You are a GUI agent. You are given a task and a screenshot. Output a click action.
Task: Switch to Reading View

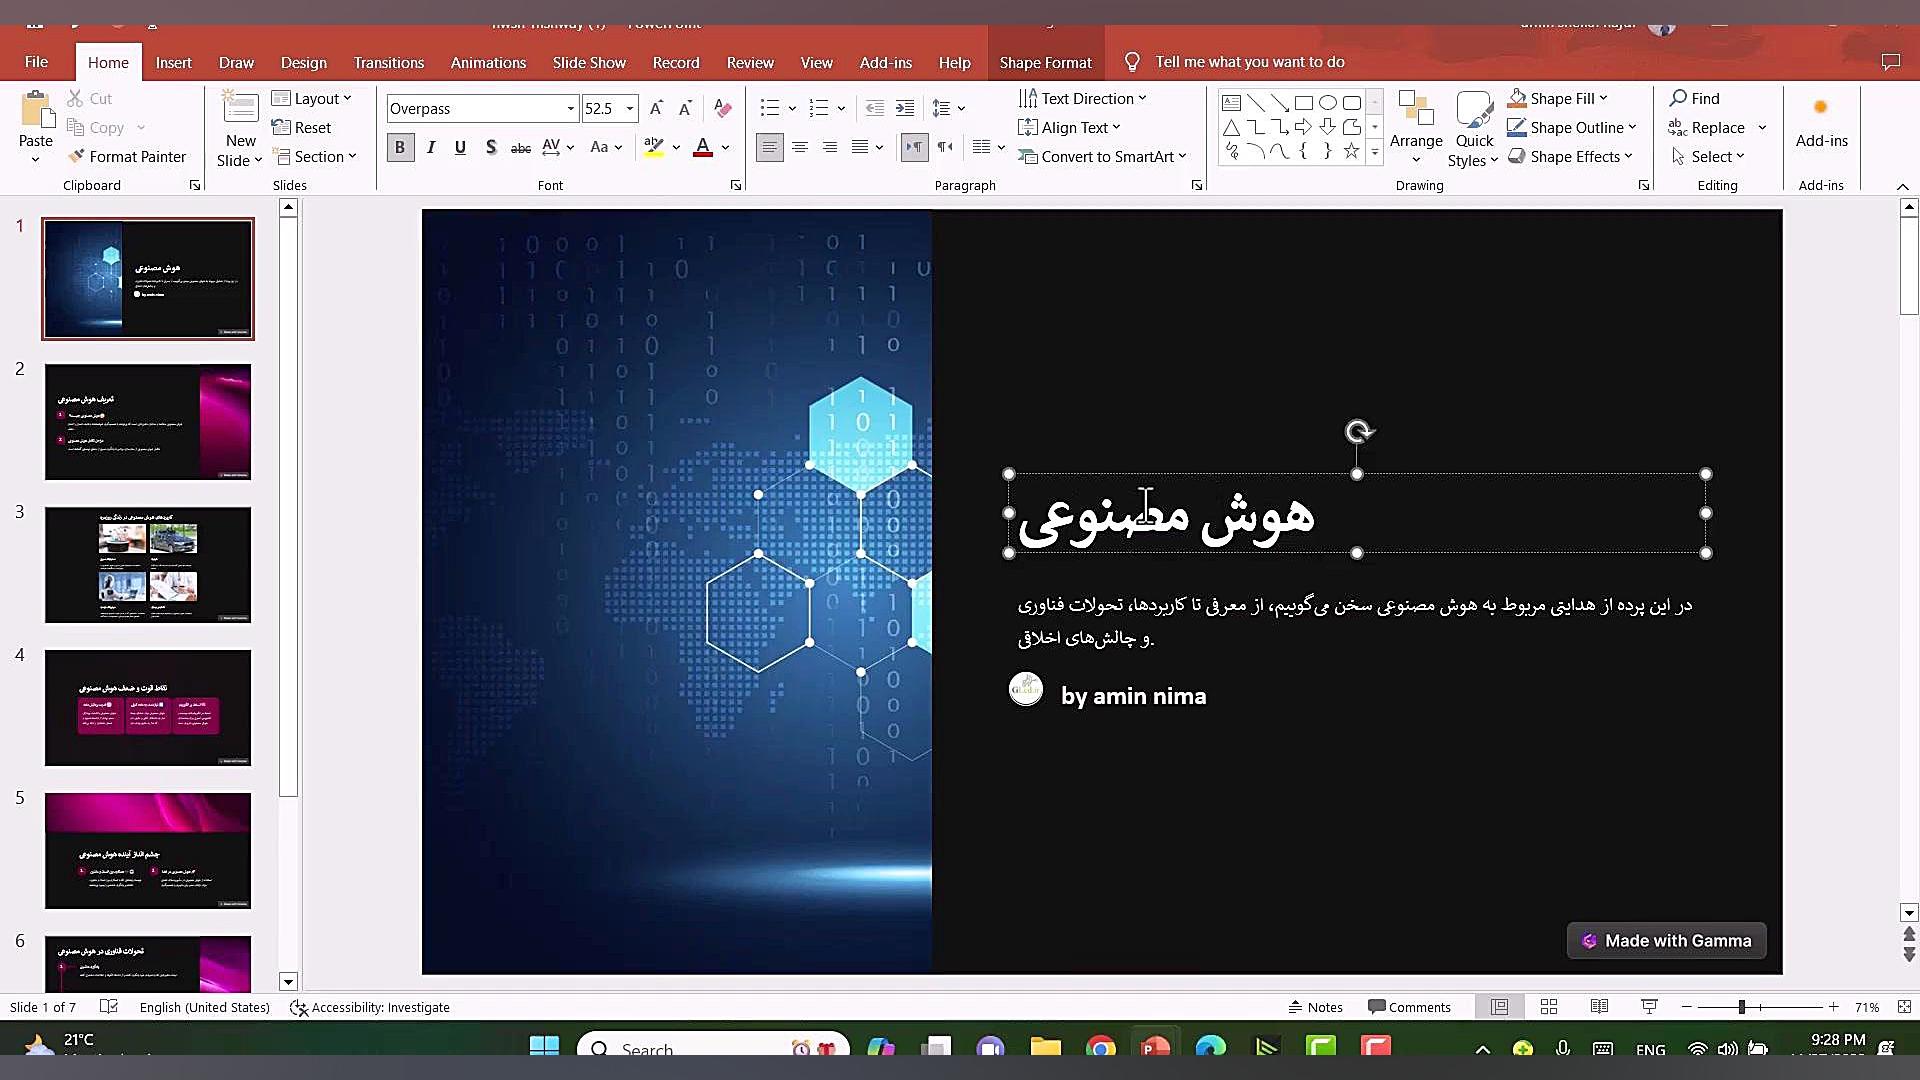point(1599,1007)
